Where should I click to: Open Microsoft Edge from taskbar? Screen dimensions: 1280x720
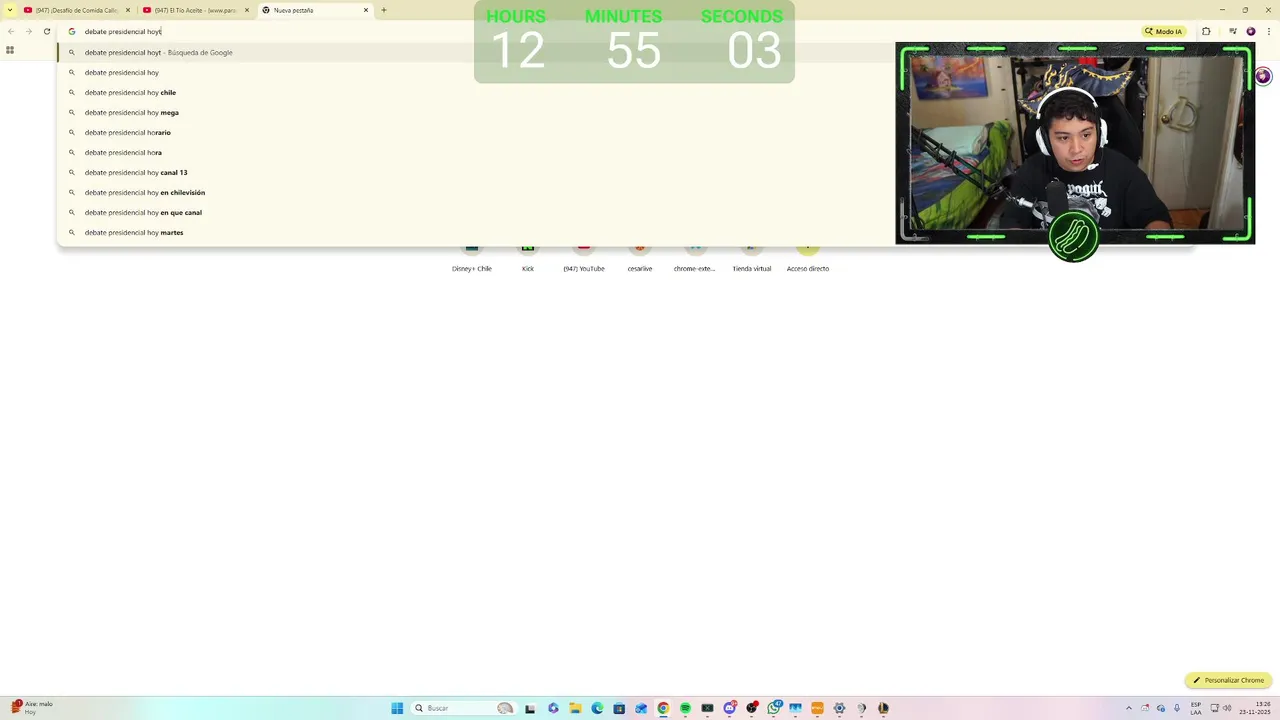[597, 708]
